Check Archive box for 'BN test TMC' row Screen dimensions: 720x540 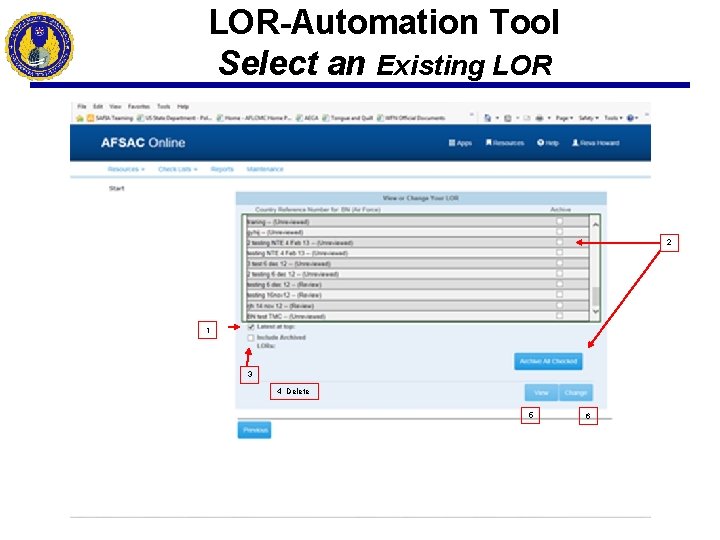pyautogui.click(x=559, y=315)
